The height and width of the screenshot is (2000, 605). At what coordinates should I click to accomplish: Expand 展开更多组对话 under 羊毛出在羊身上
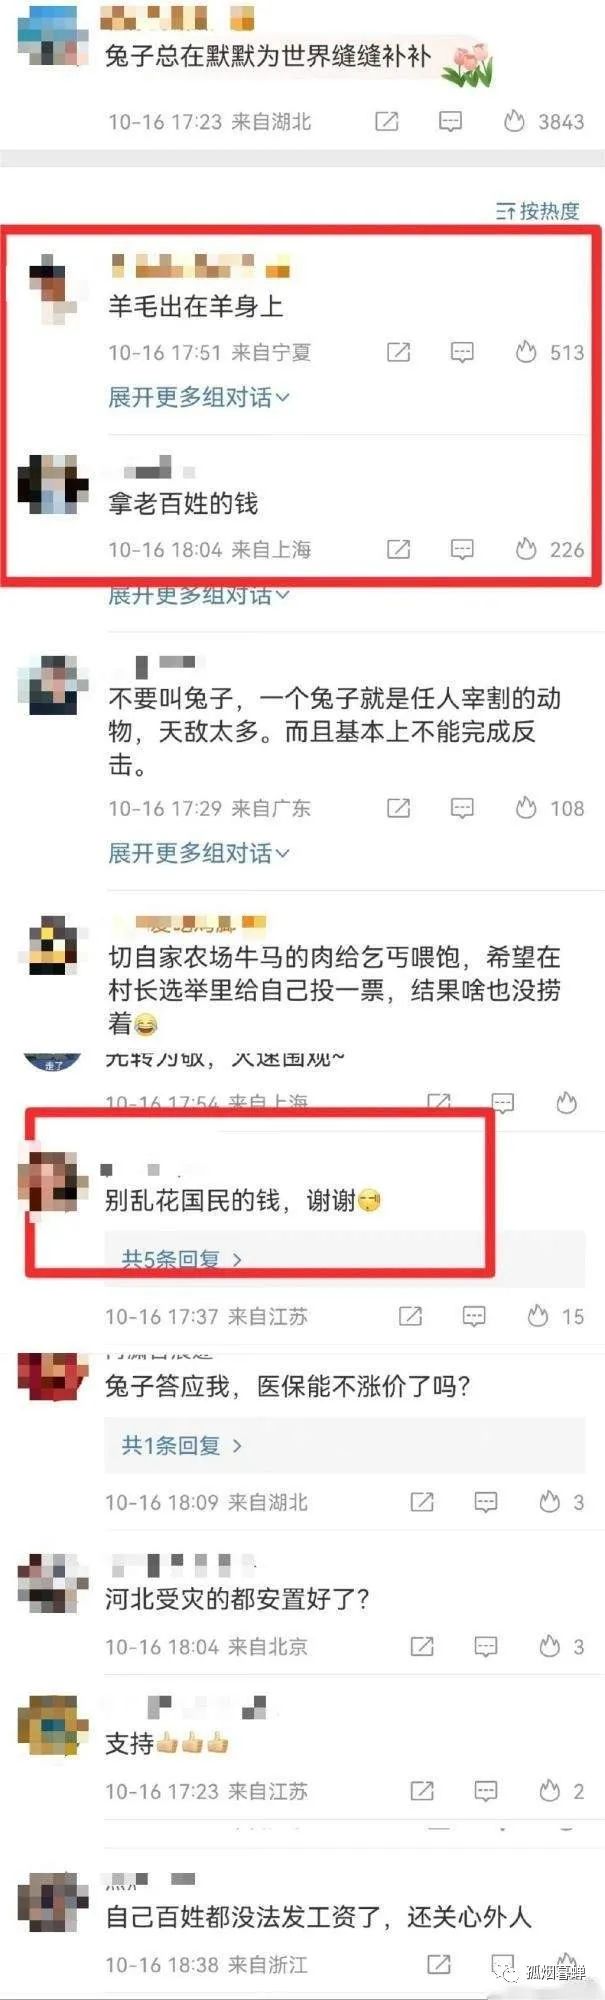[x=199, y=397]
